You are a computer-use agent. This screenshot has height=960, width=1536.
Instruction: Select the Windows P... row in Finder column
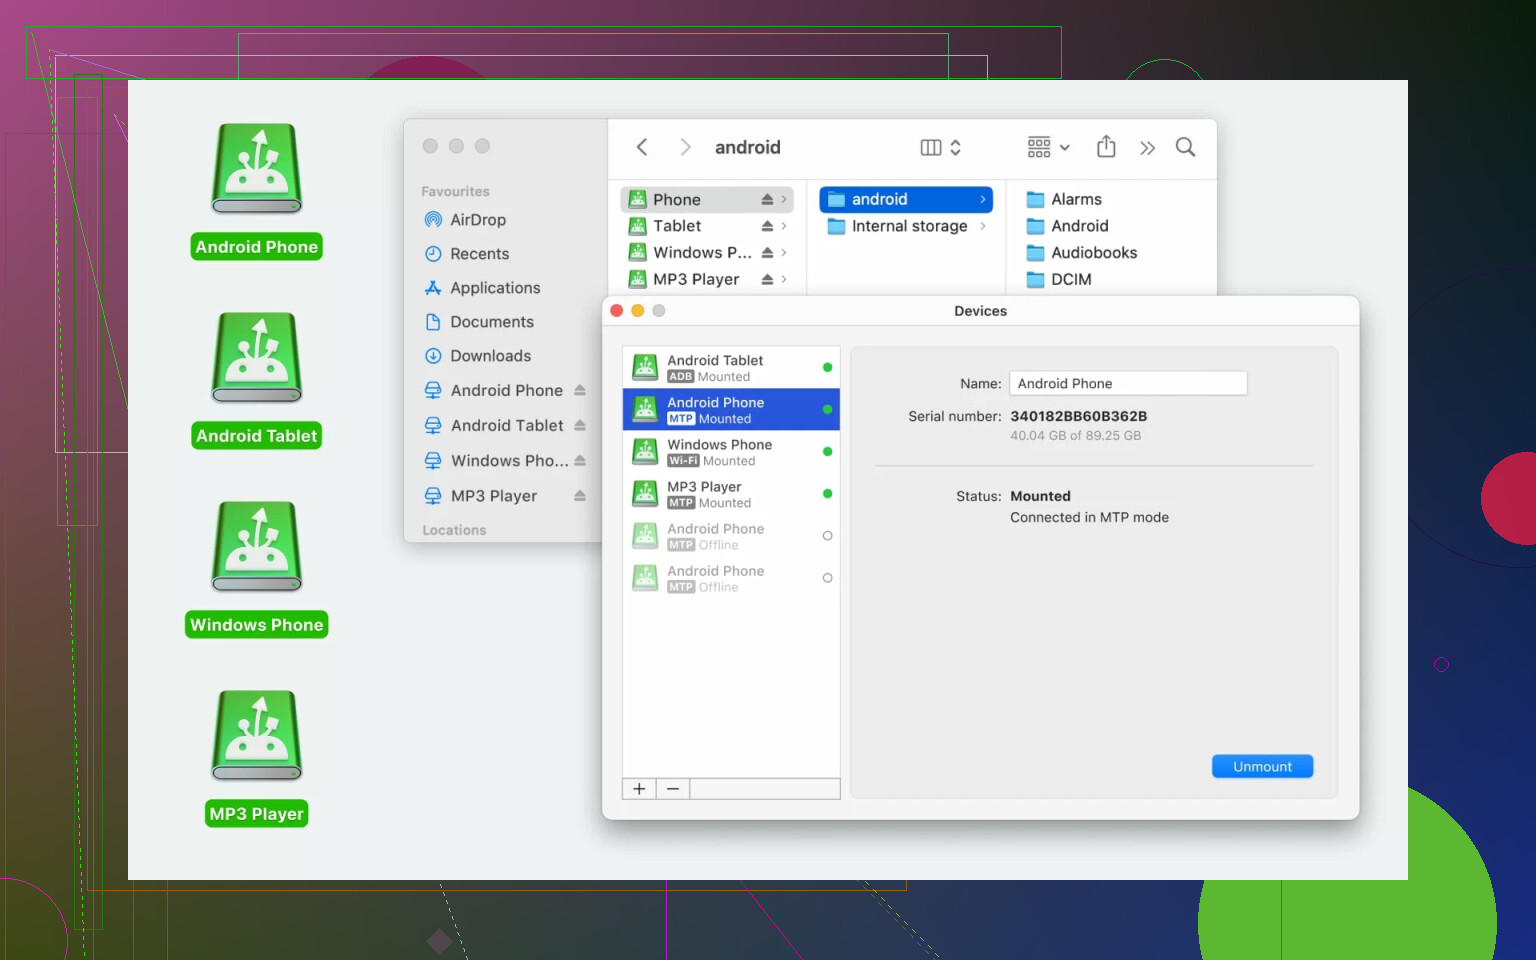click(707, 252)
